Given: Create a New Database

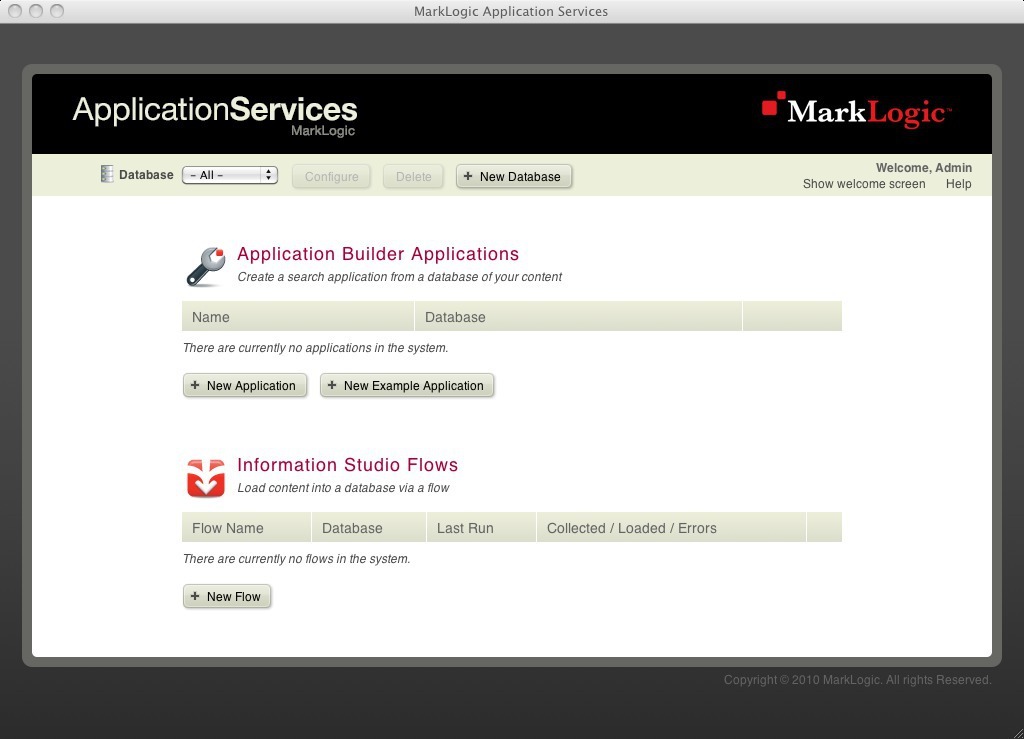Looking at the screenshot, I should [513, 176].
